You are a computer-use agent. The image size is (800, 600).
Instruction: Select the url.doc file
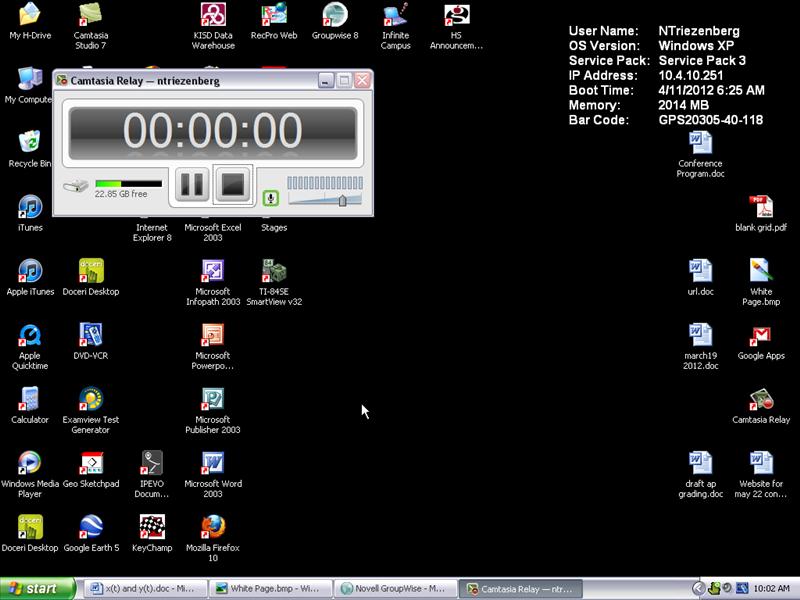coord(701,277)
